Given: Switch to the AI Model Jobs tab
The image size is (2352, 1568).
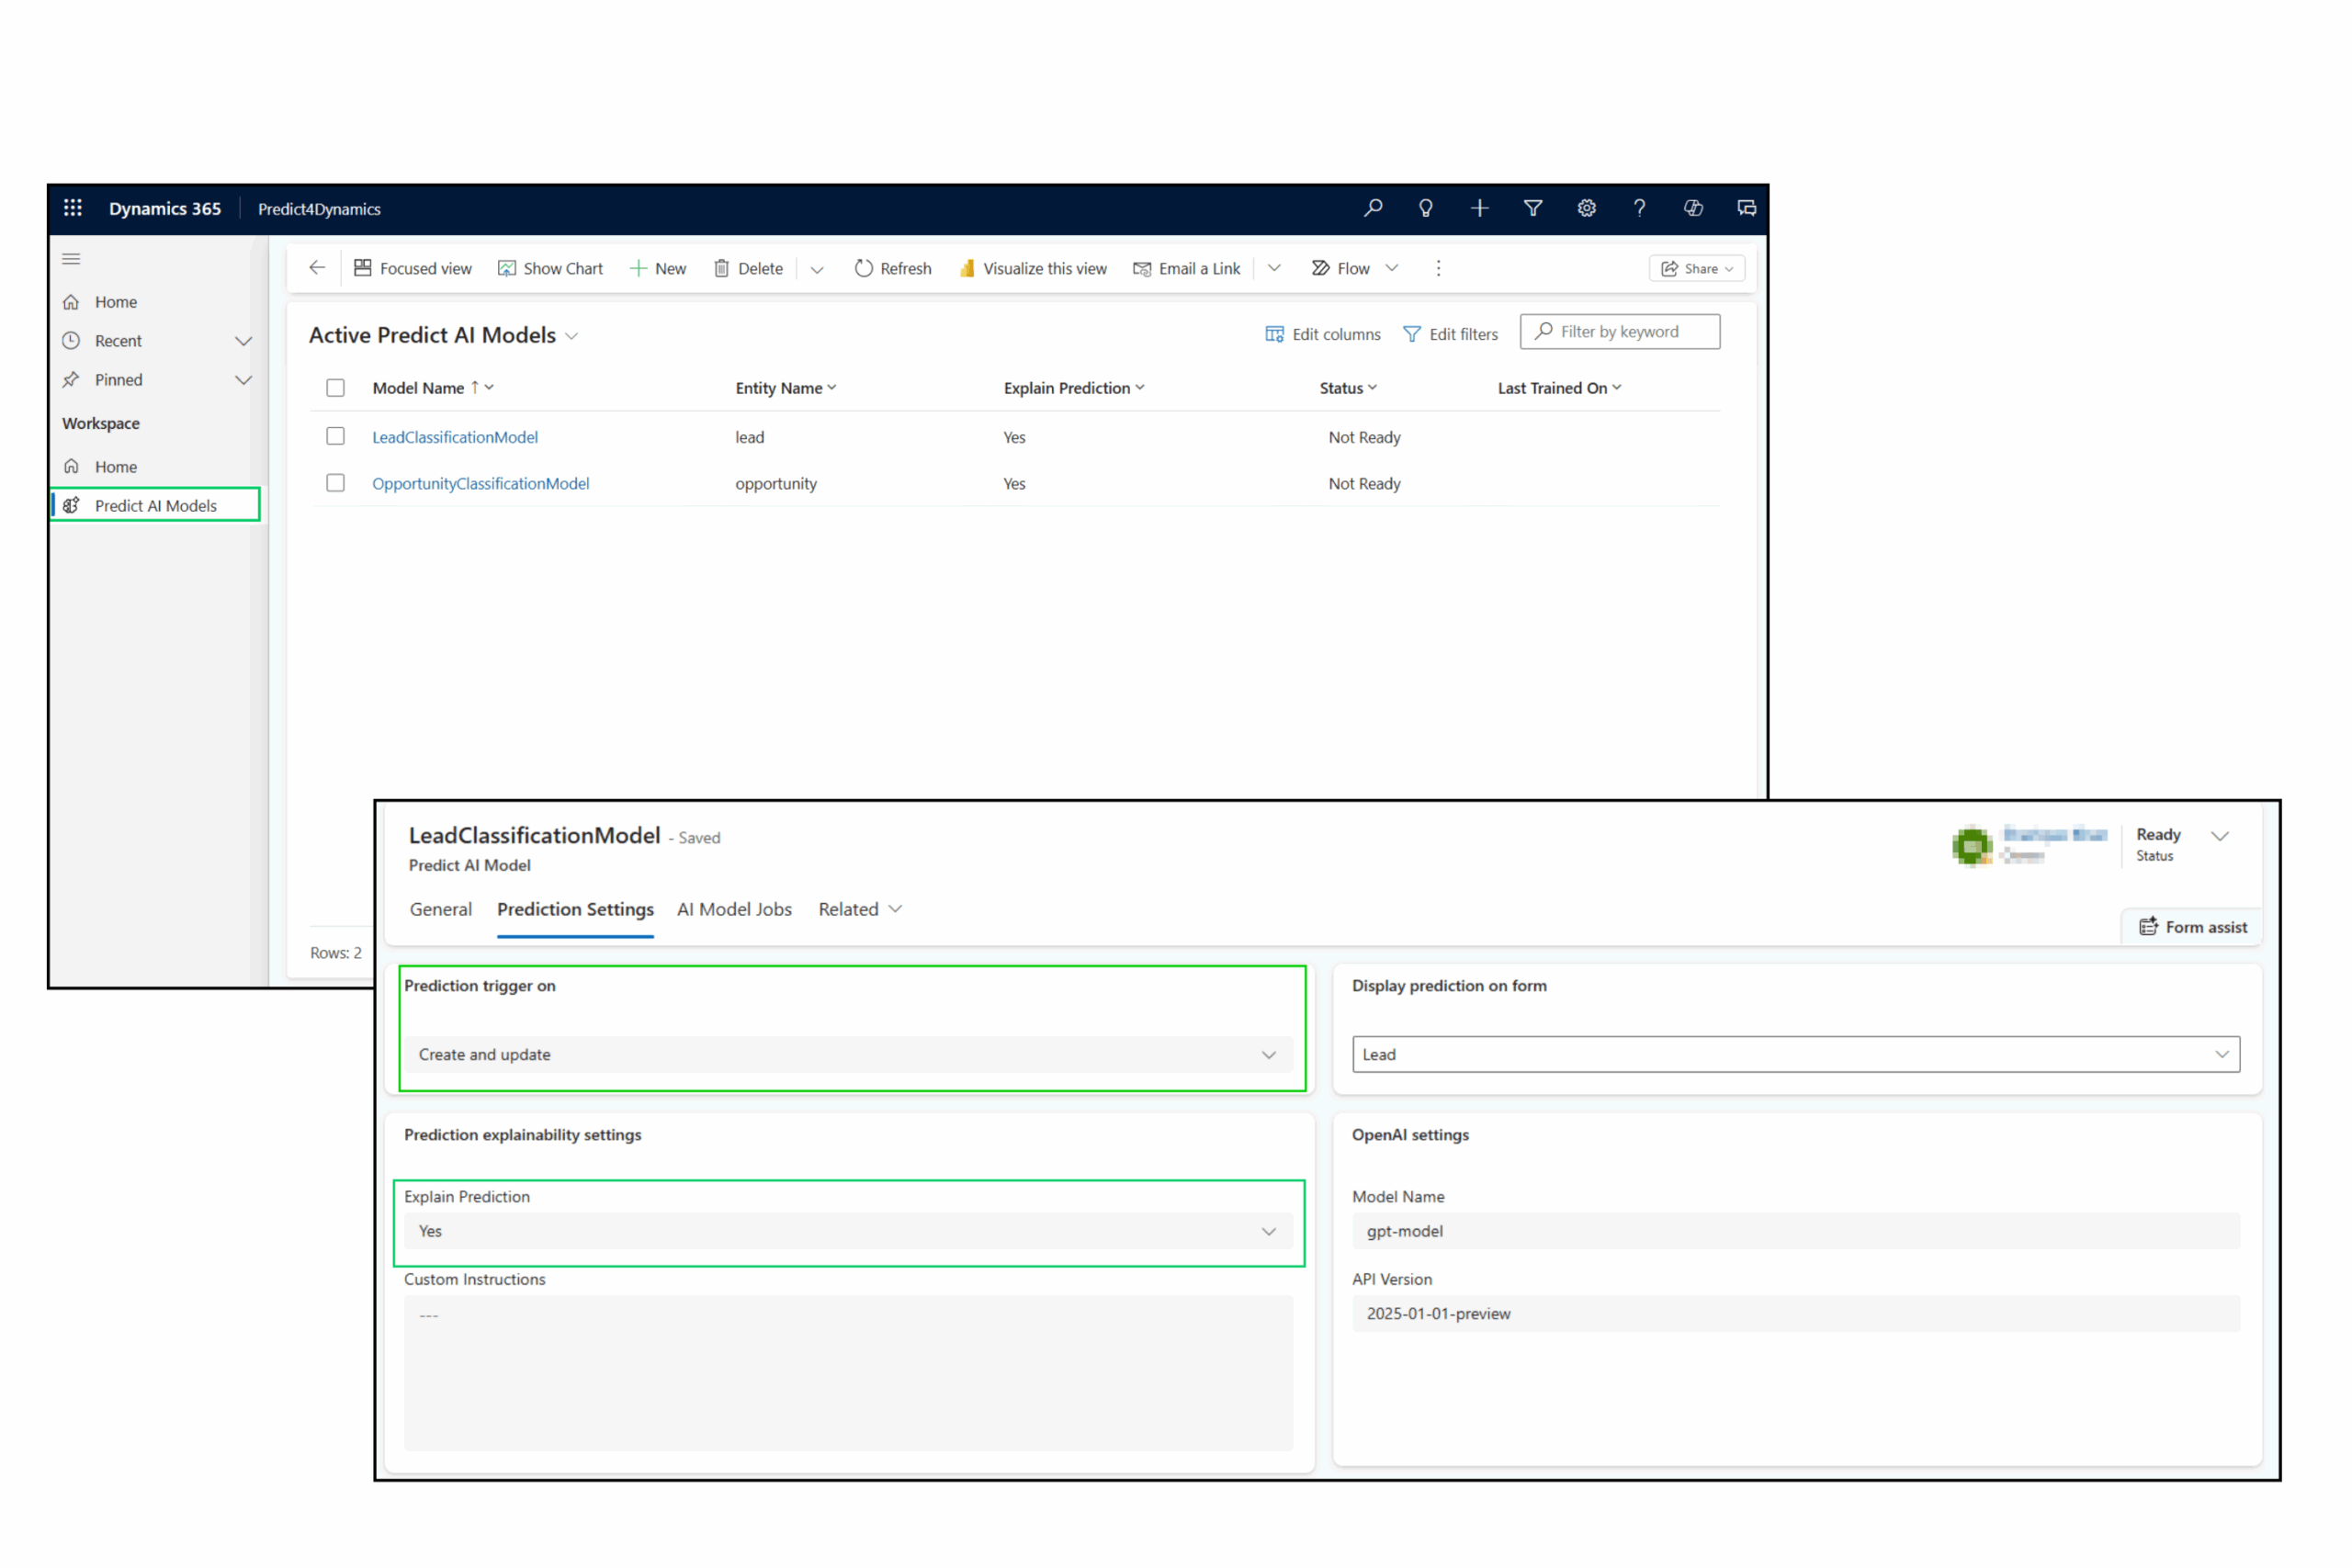Looking at the screenshot, I should point(734,909).
